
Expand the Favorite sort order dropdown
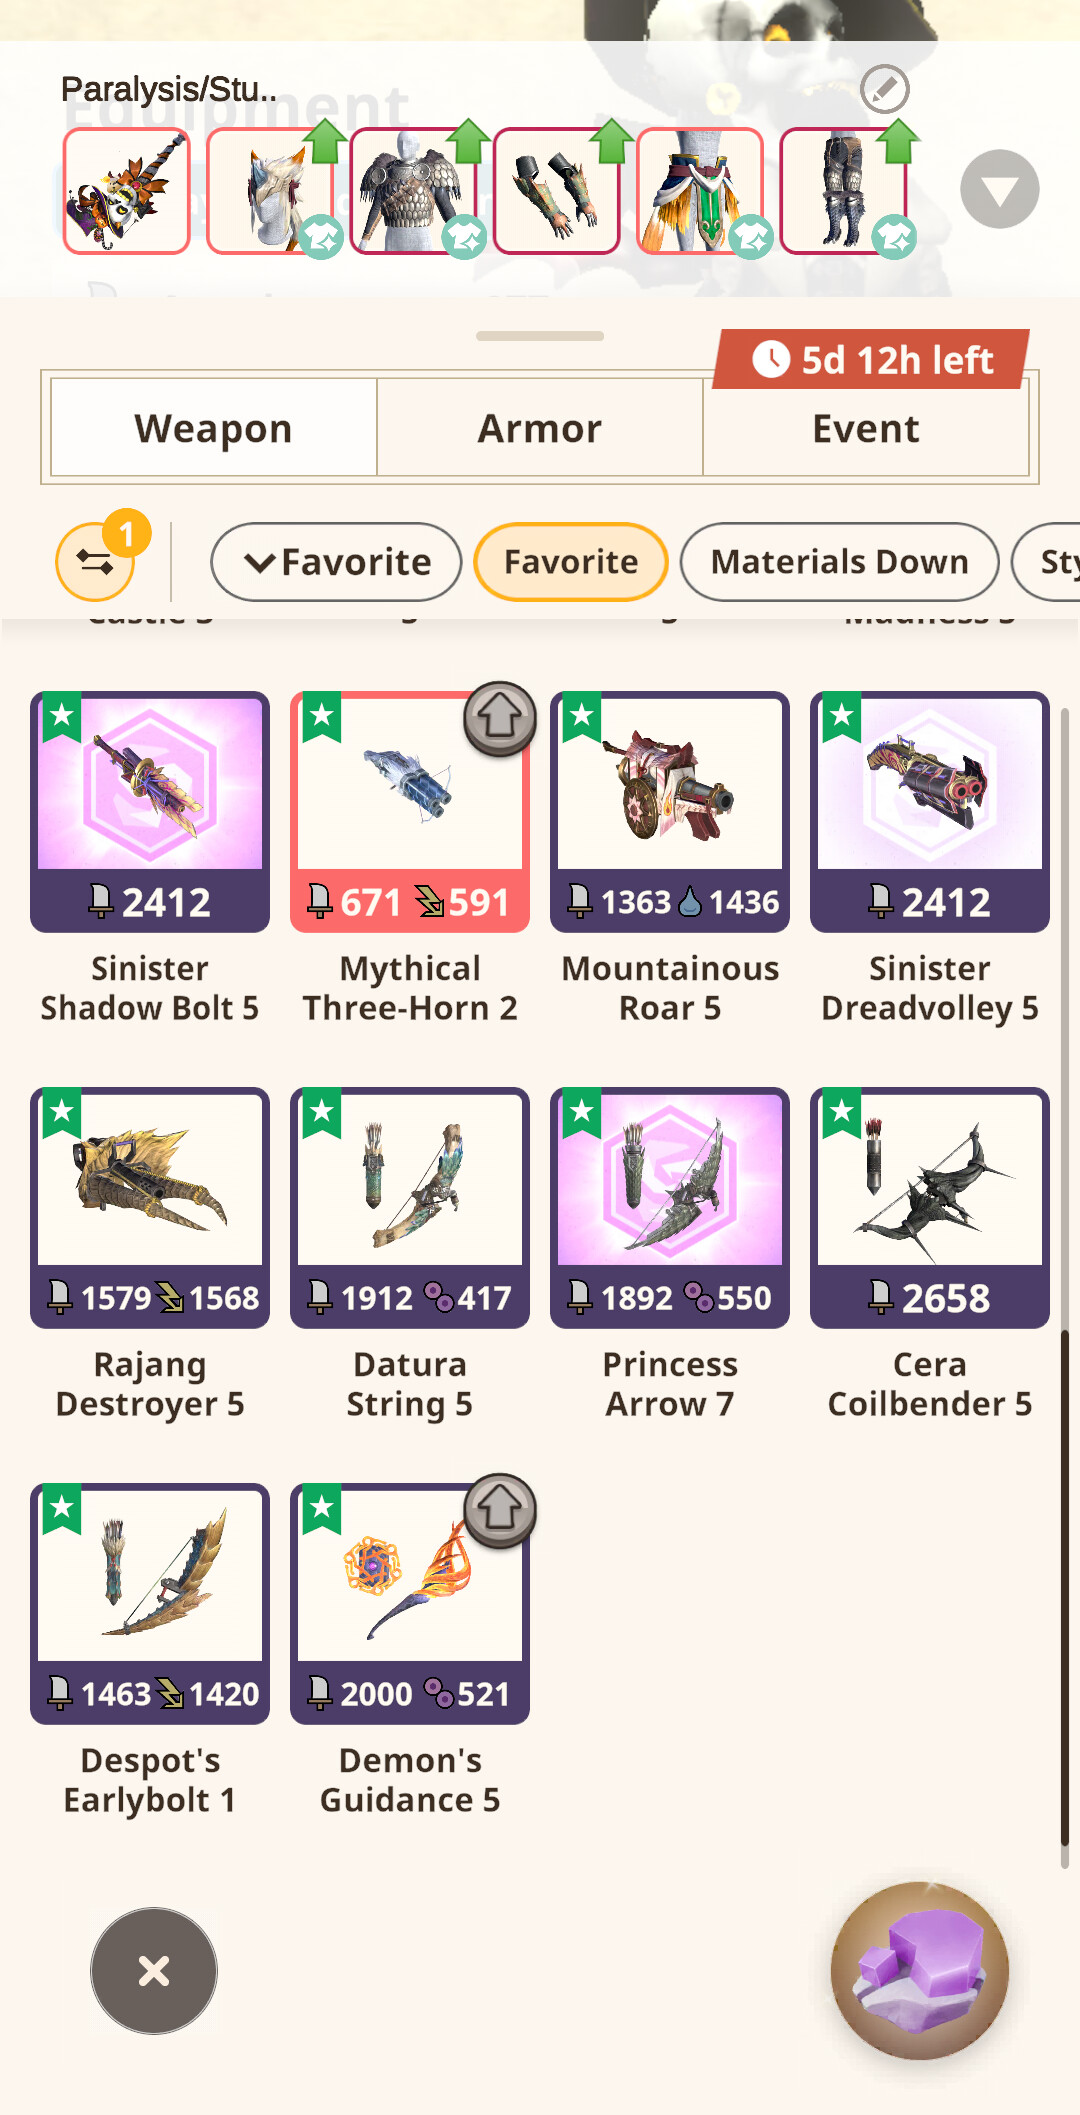pyautogui.click(x=336, y=562)
